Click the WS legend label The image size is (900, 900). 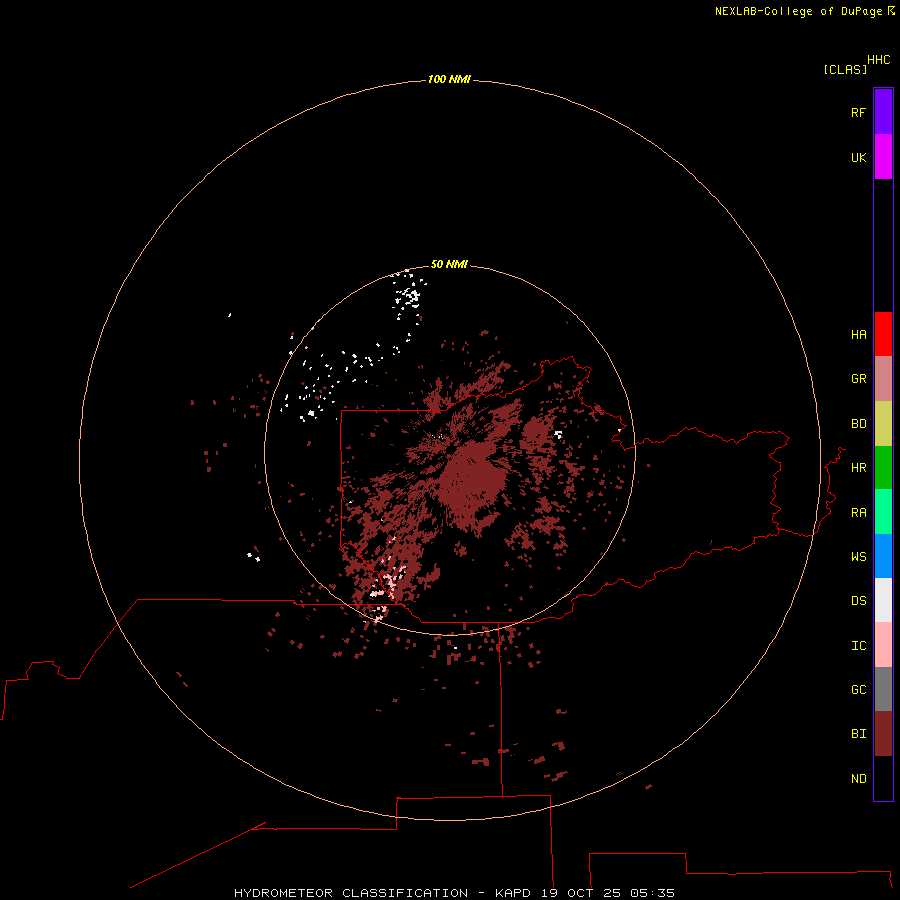point(858,557)
